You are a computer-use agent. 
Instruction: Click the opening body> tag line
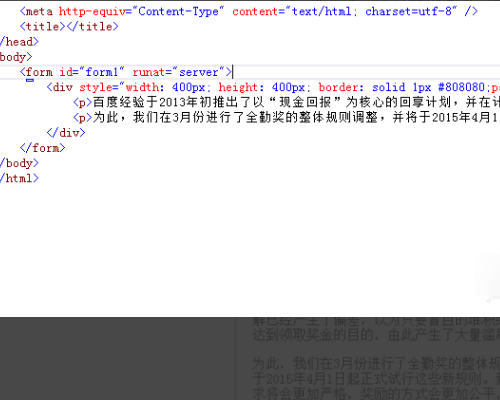16,57
